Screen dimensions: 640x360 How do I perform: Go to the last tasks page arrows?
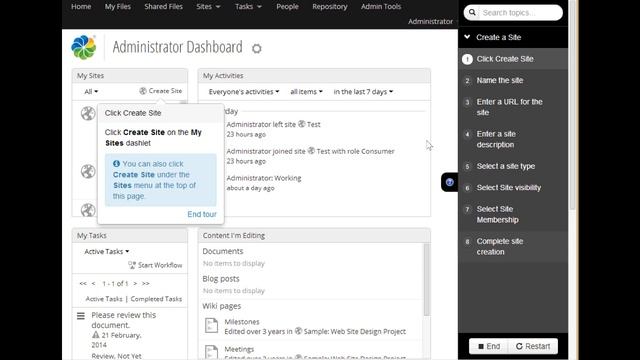[146, 283]
